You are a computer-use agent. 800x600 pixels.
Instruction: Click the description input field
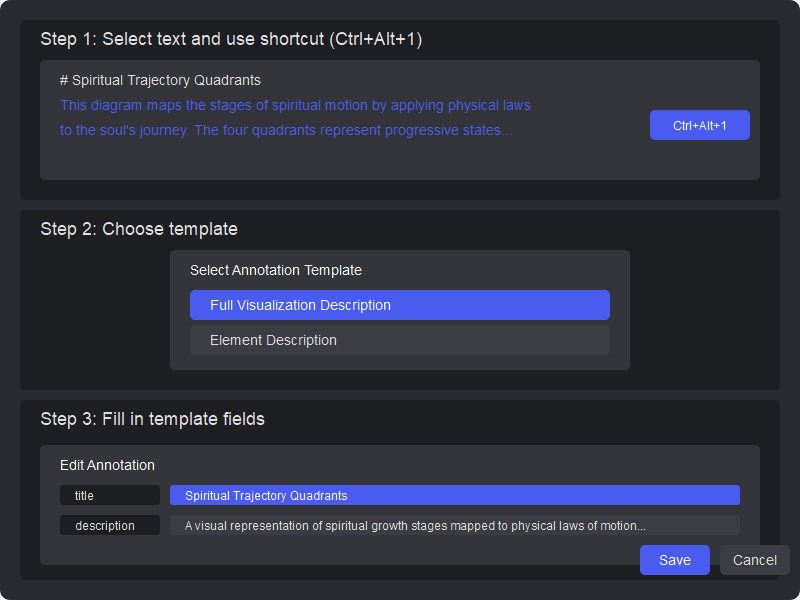[x=455, y=525]
